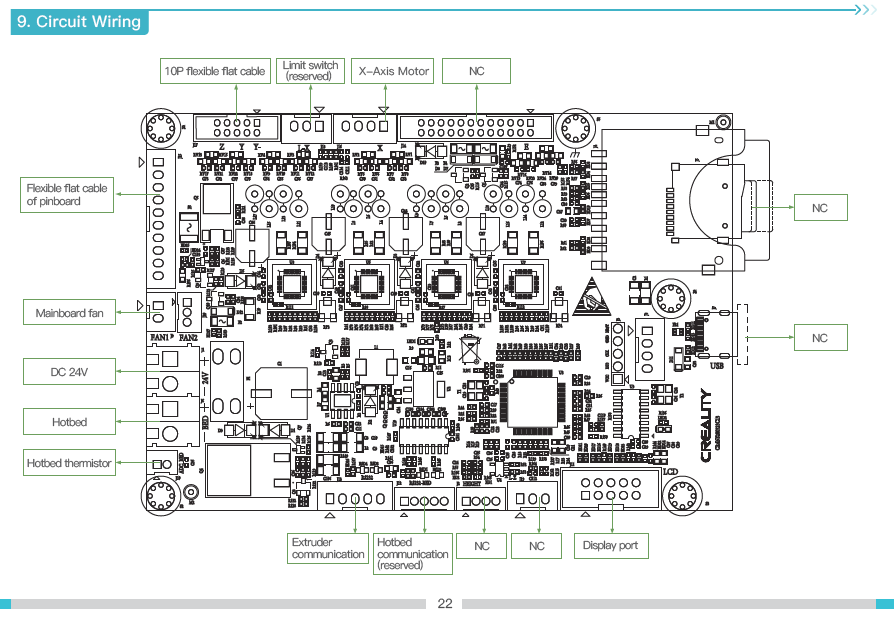Click the 10-pin flat cable connector
Viewport: 894px width, 617px height.
(x=237, y=128)
